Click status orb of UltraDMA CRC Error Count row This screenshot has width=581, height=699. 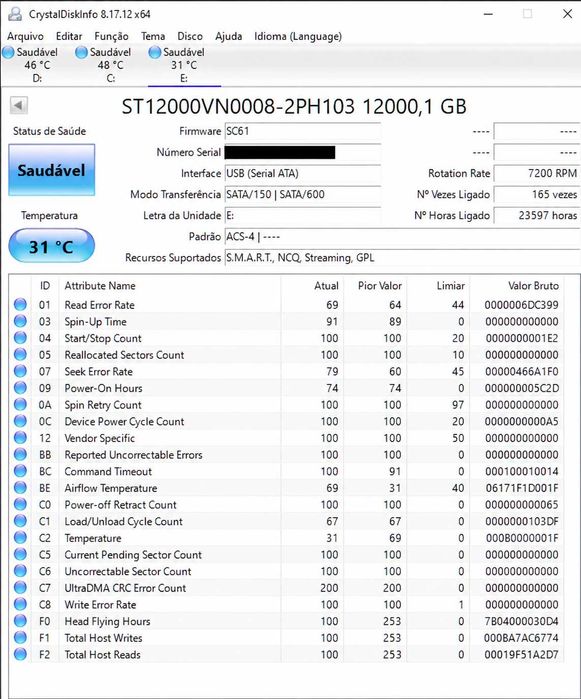pos(20,587)
